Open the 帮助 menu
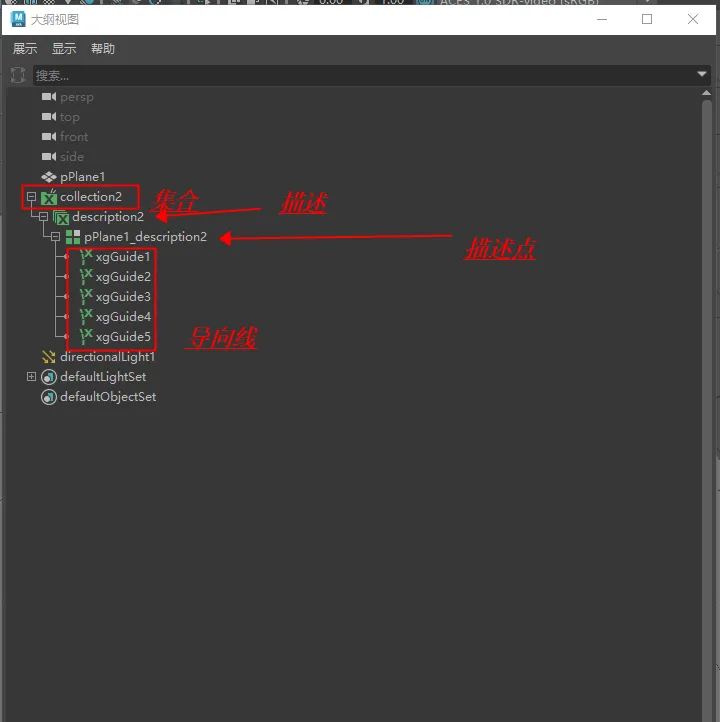Screen dimensions: 720x722 point(103,49)
